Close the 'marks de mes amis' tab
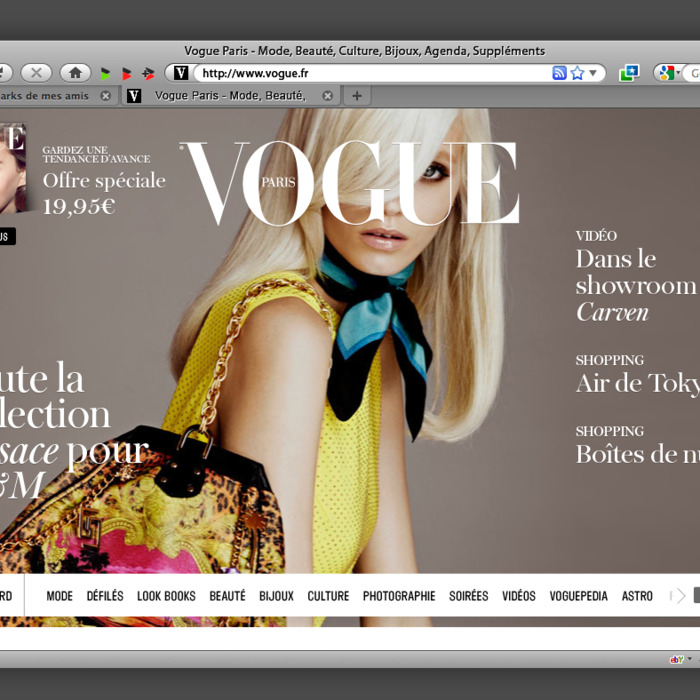This screenshot has width=700, height=700. [x=105, y=96]
